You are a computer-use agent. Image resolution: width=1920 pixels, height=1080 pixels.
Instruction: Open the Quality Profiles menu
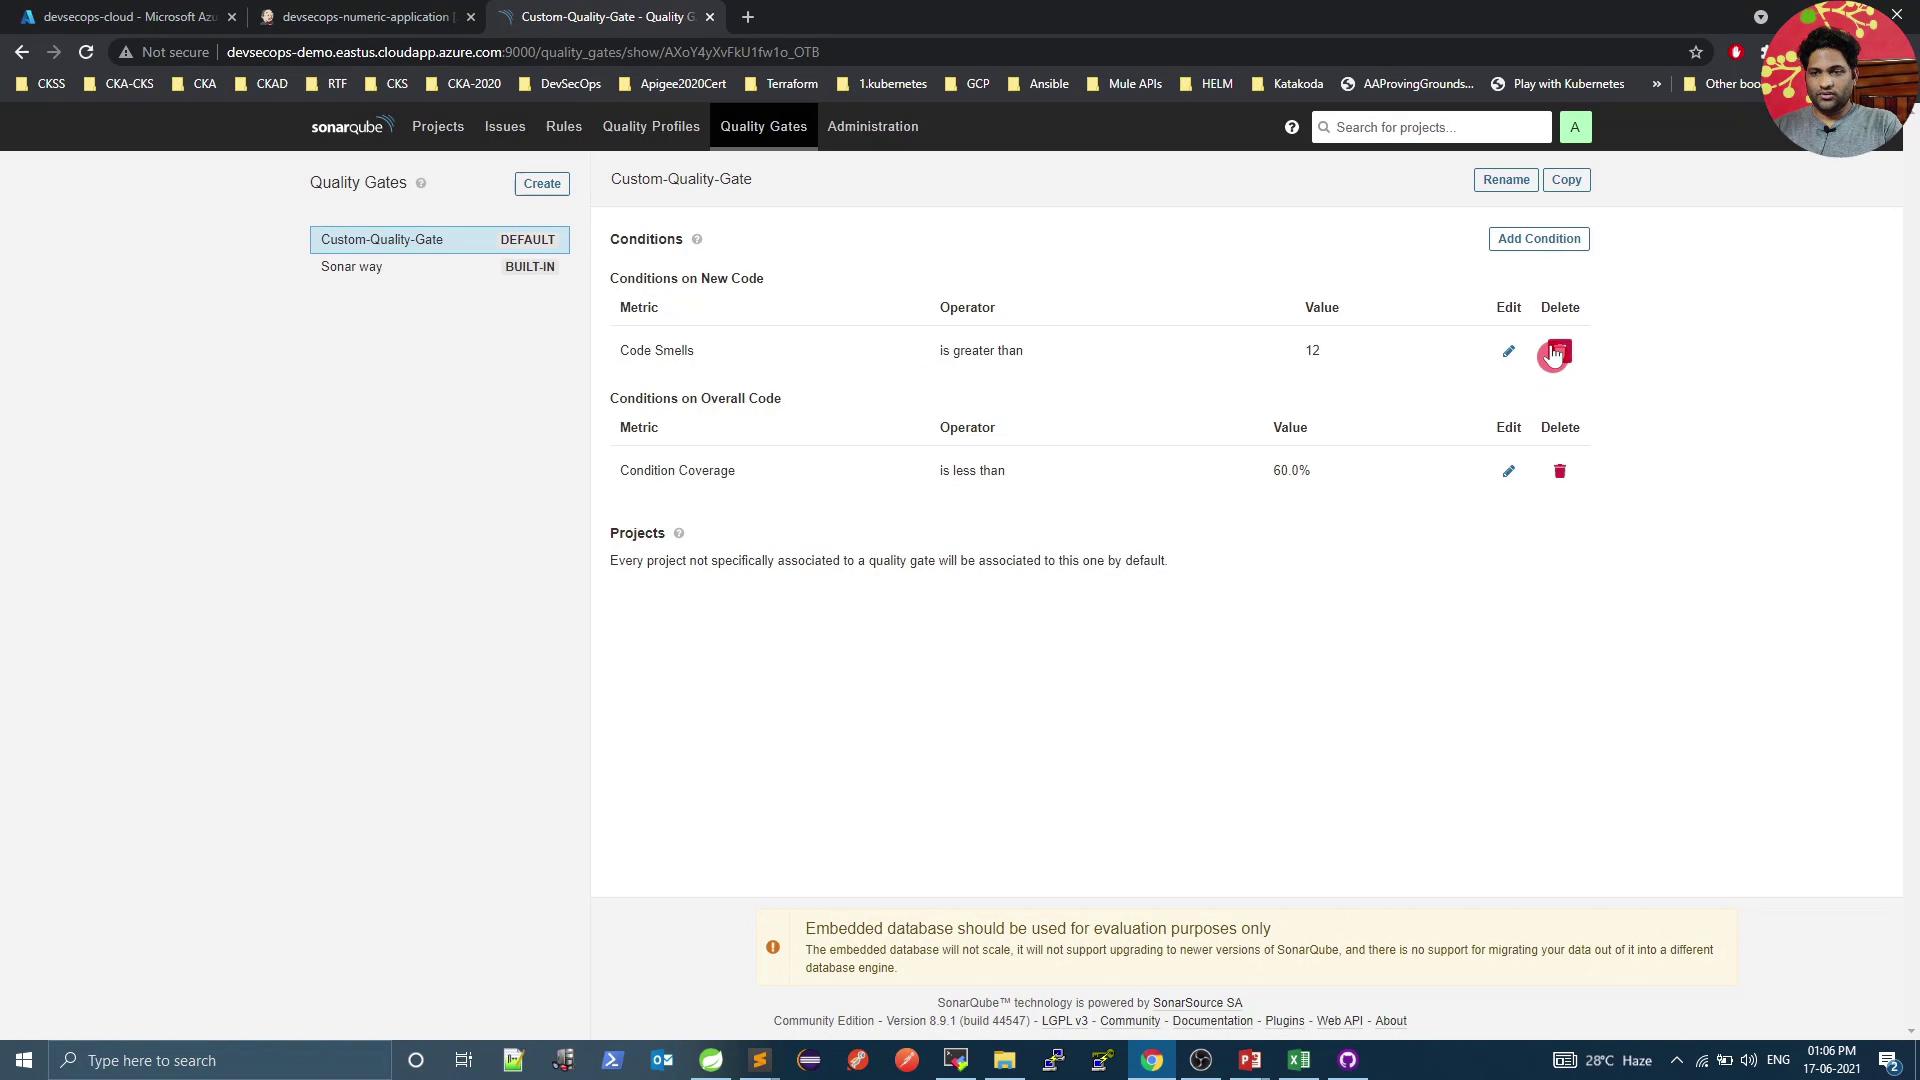650,127
